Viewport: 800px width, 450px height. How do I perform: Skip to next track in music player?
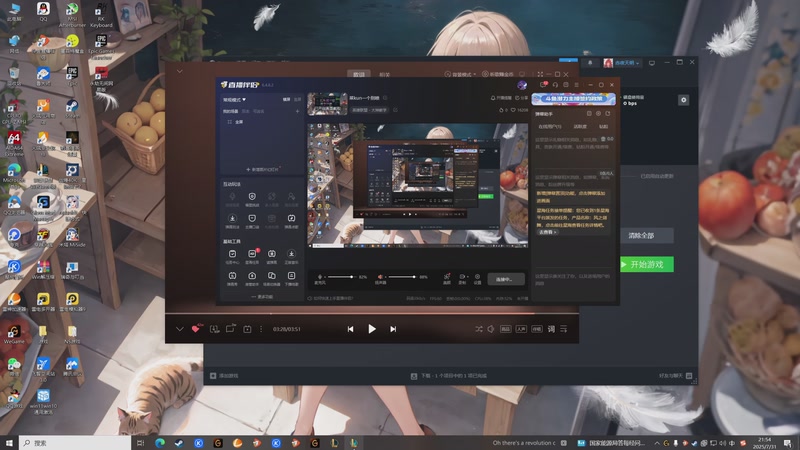[393, 329]
